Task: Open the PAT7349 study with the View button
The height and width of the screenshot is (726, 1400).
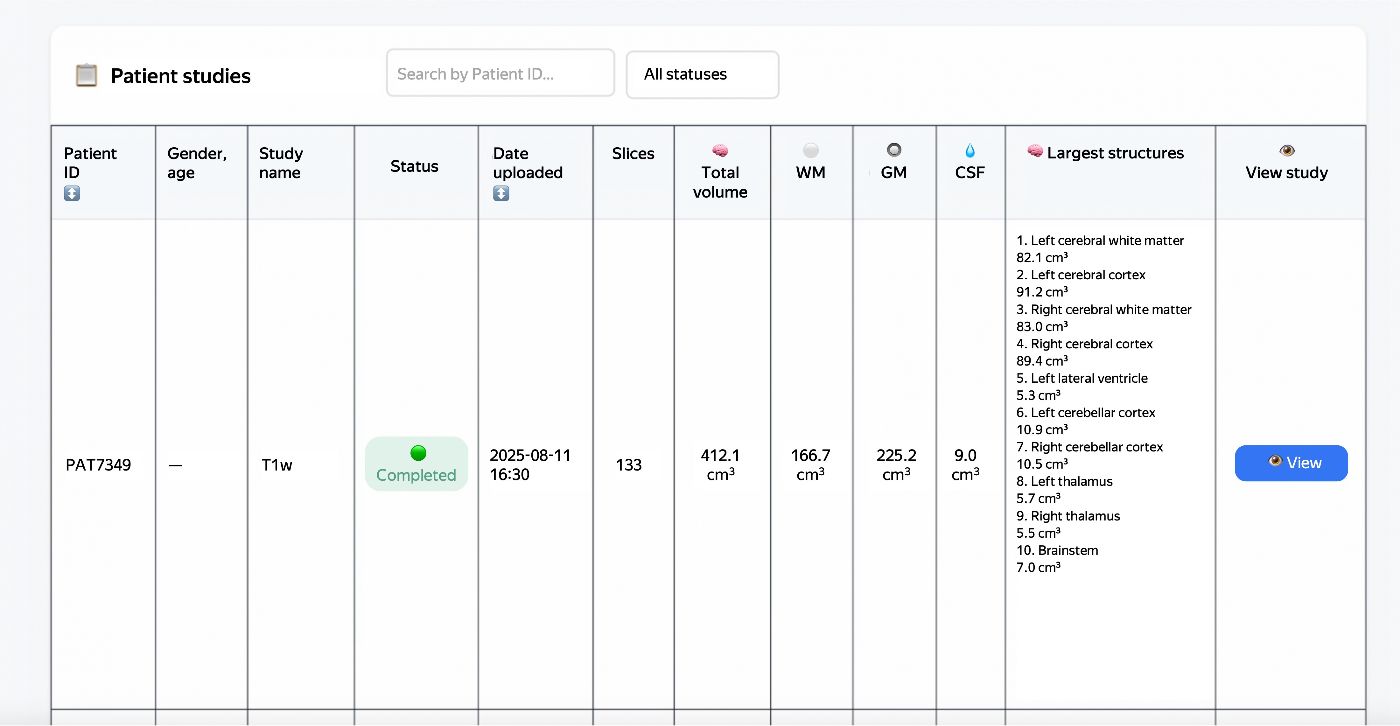Action: coord(1291,463)
